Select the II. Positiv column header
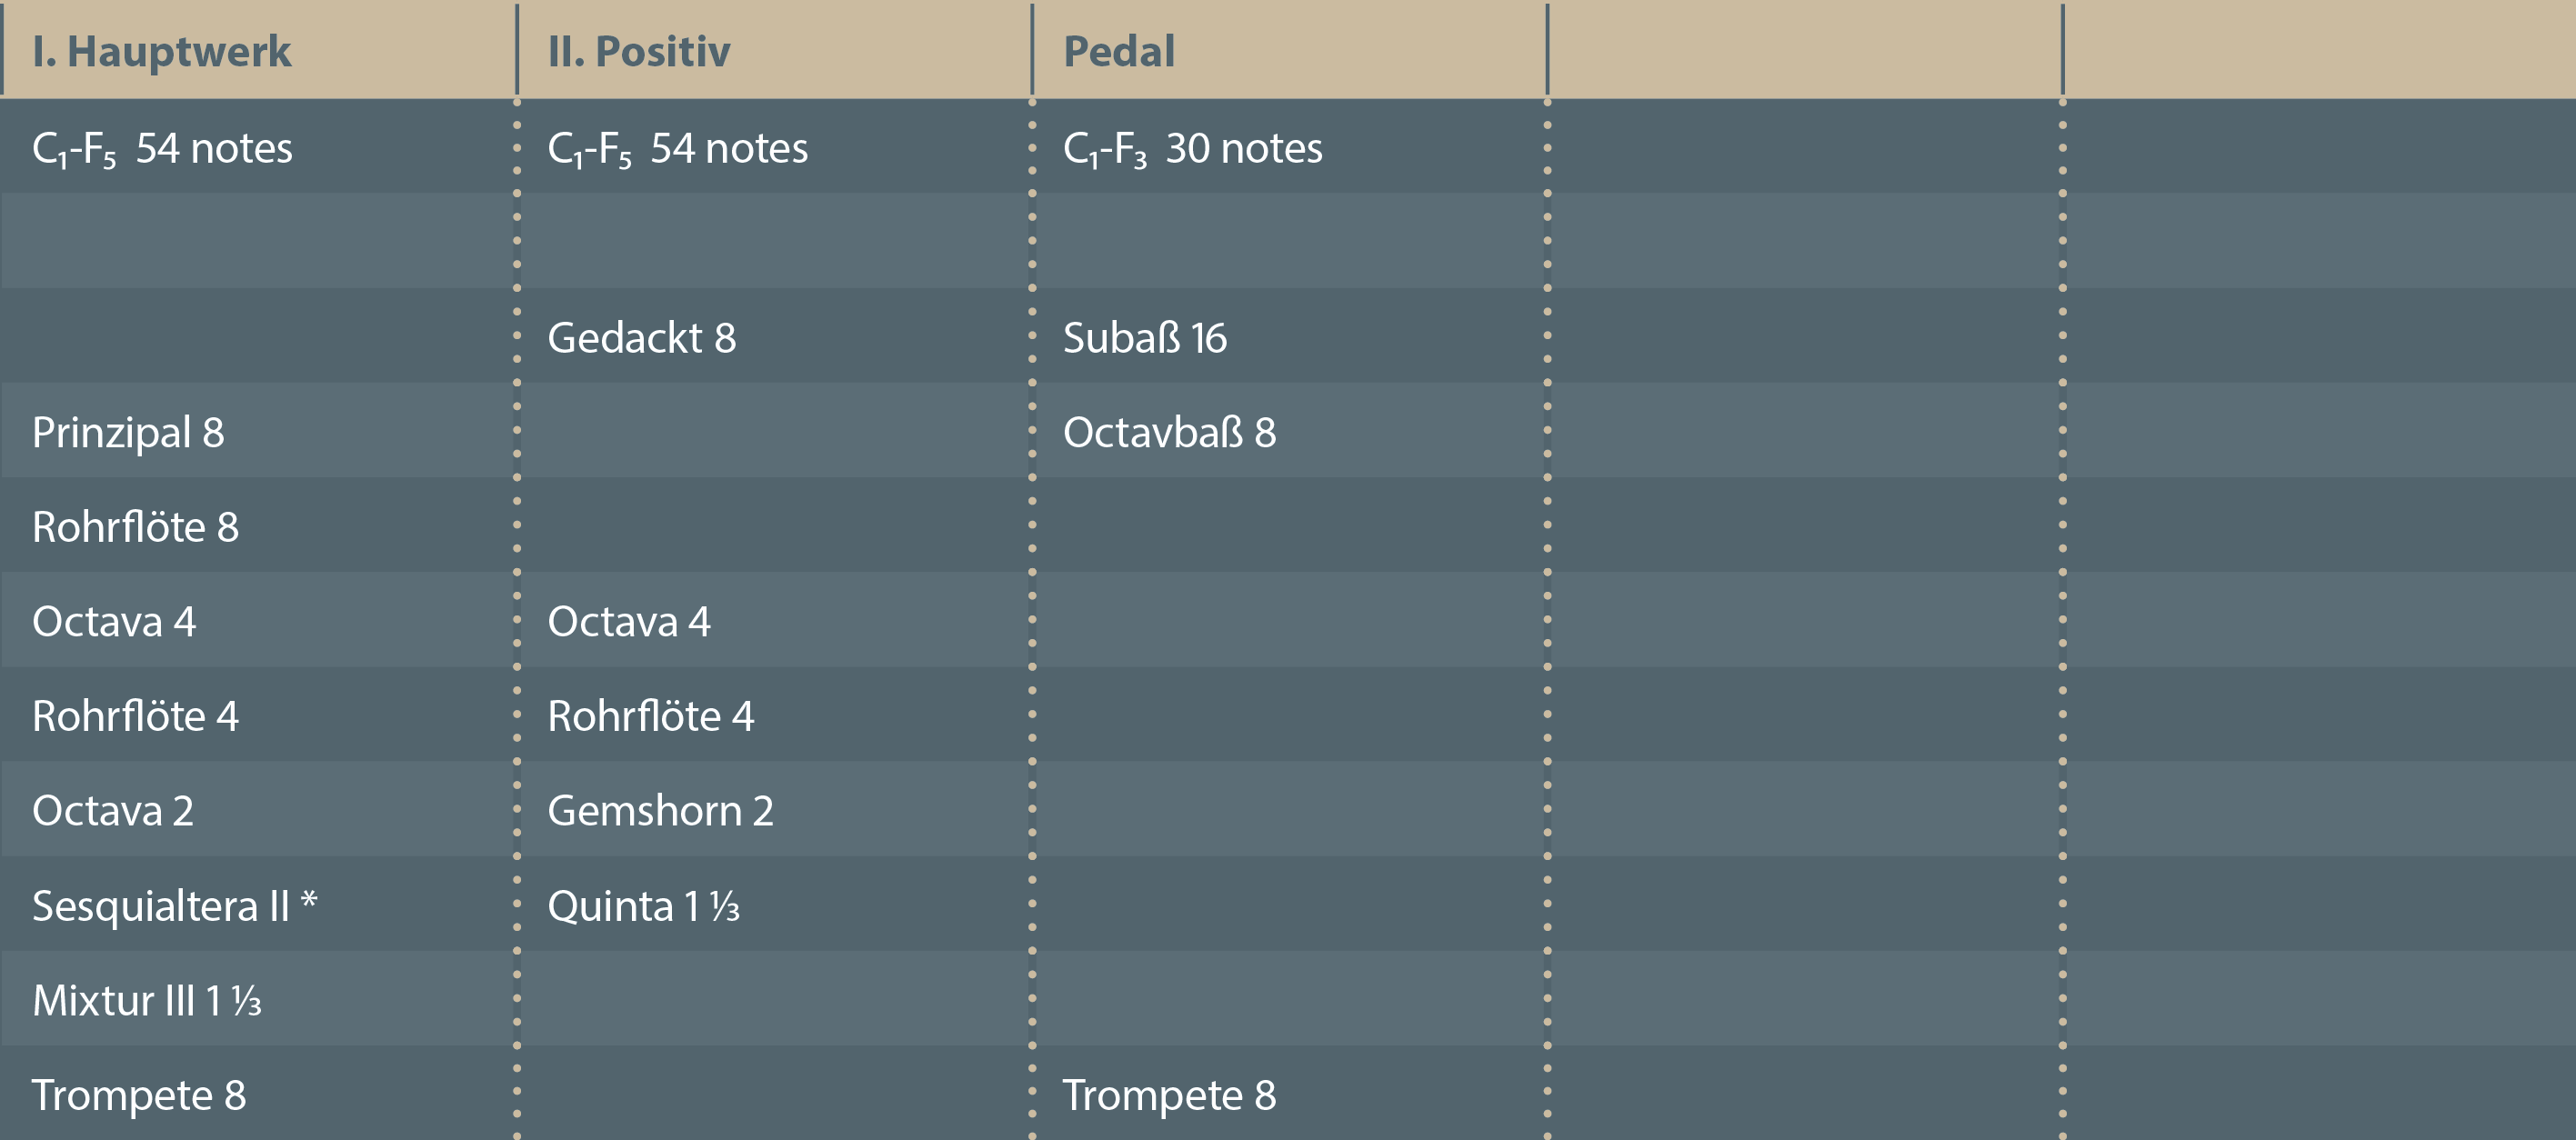2576x1140 pixels. (x=639, y=52)
